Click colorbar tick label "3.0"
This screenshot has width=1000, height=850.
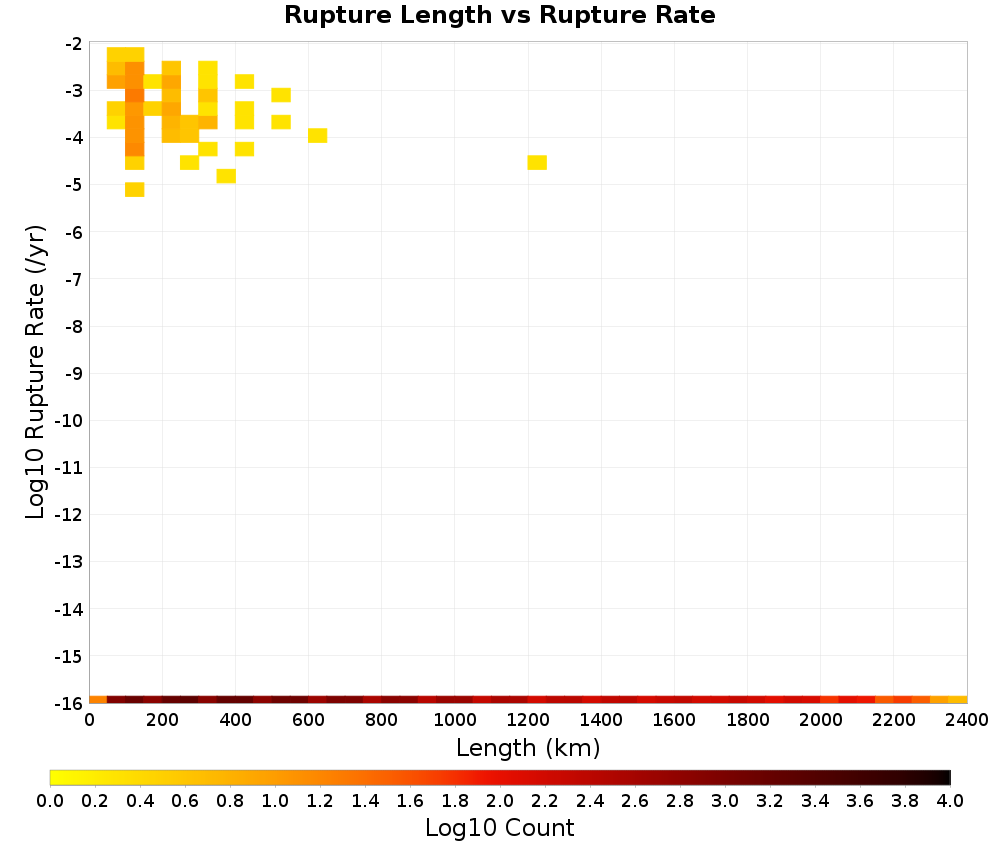click(x=726, y=801)
